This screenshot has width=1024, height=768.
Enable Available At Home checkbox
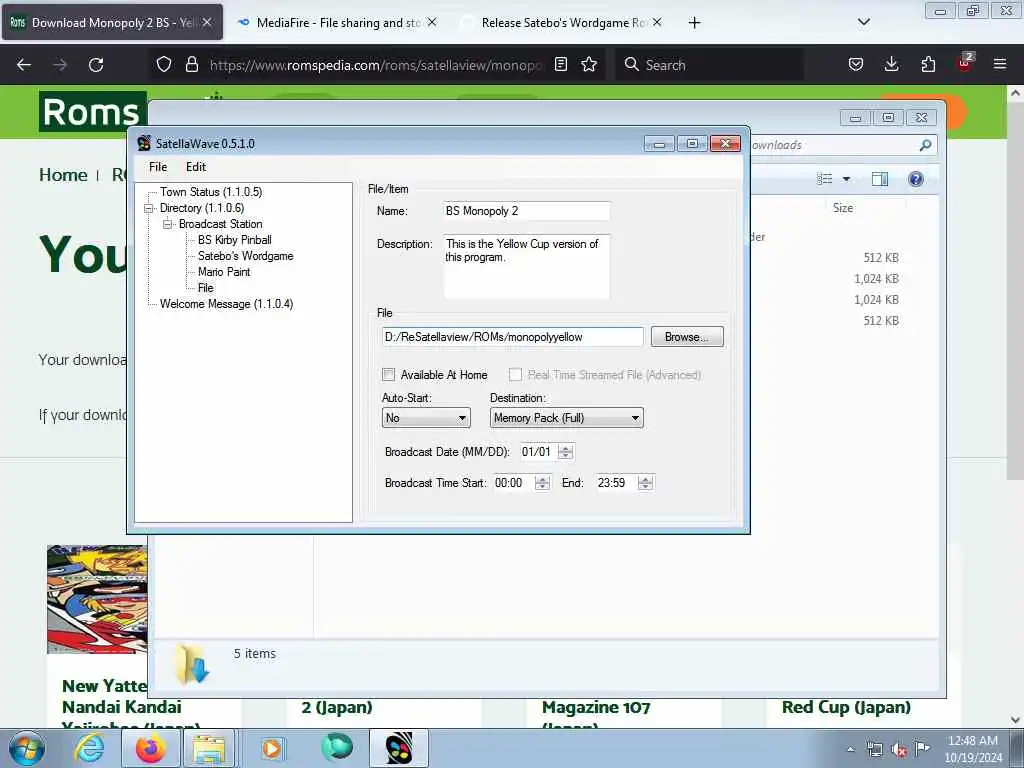pos(389,374)
